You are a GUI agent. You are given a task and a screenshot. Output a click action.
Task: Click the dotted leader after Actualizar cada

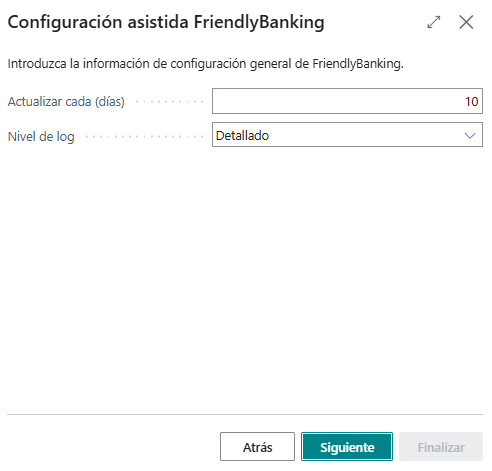[170, 101]
